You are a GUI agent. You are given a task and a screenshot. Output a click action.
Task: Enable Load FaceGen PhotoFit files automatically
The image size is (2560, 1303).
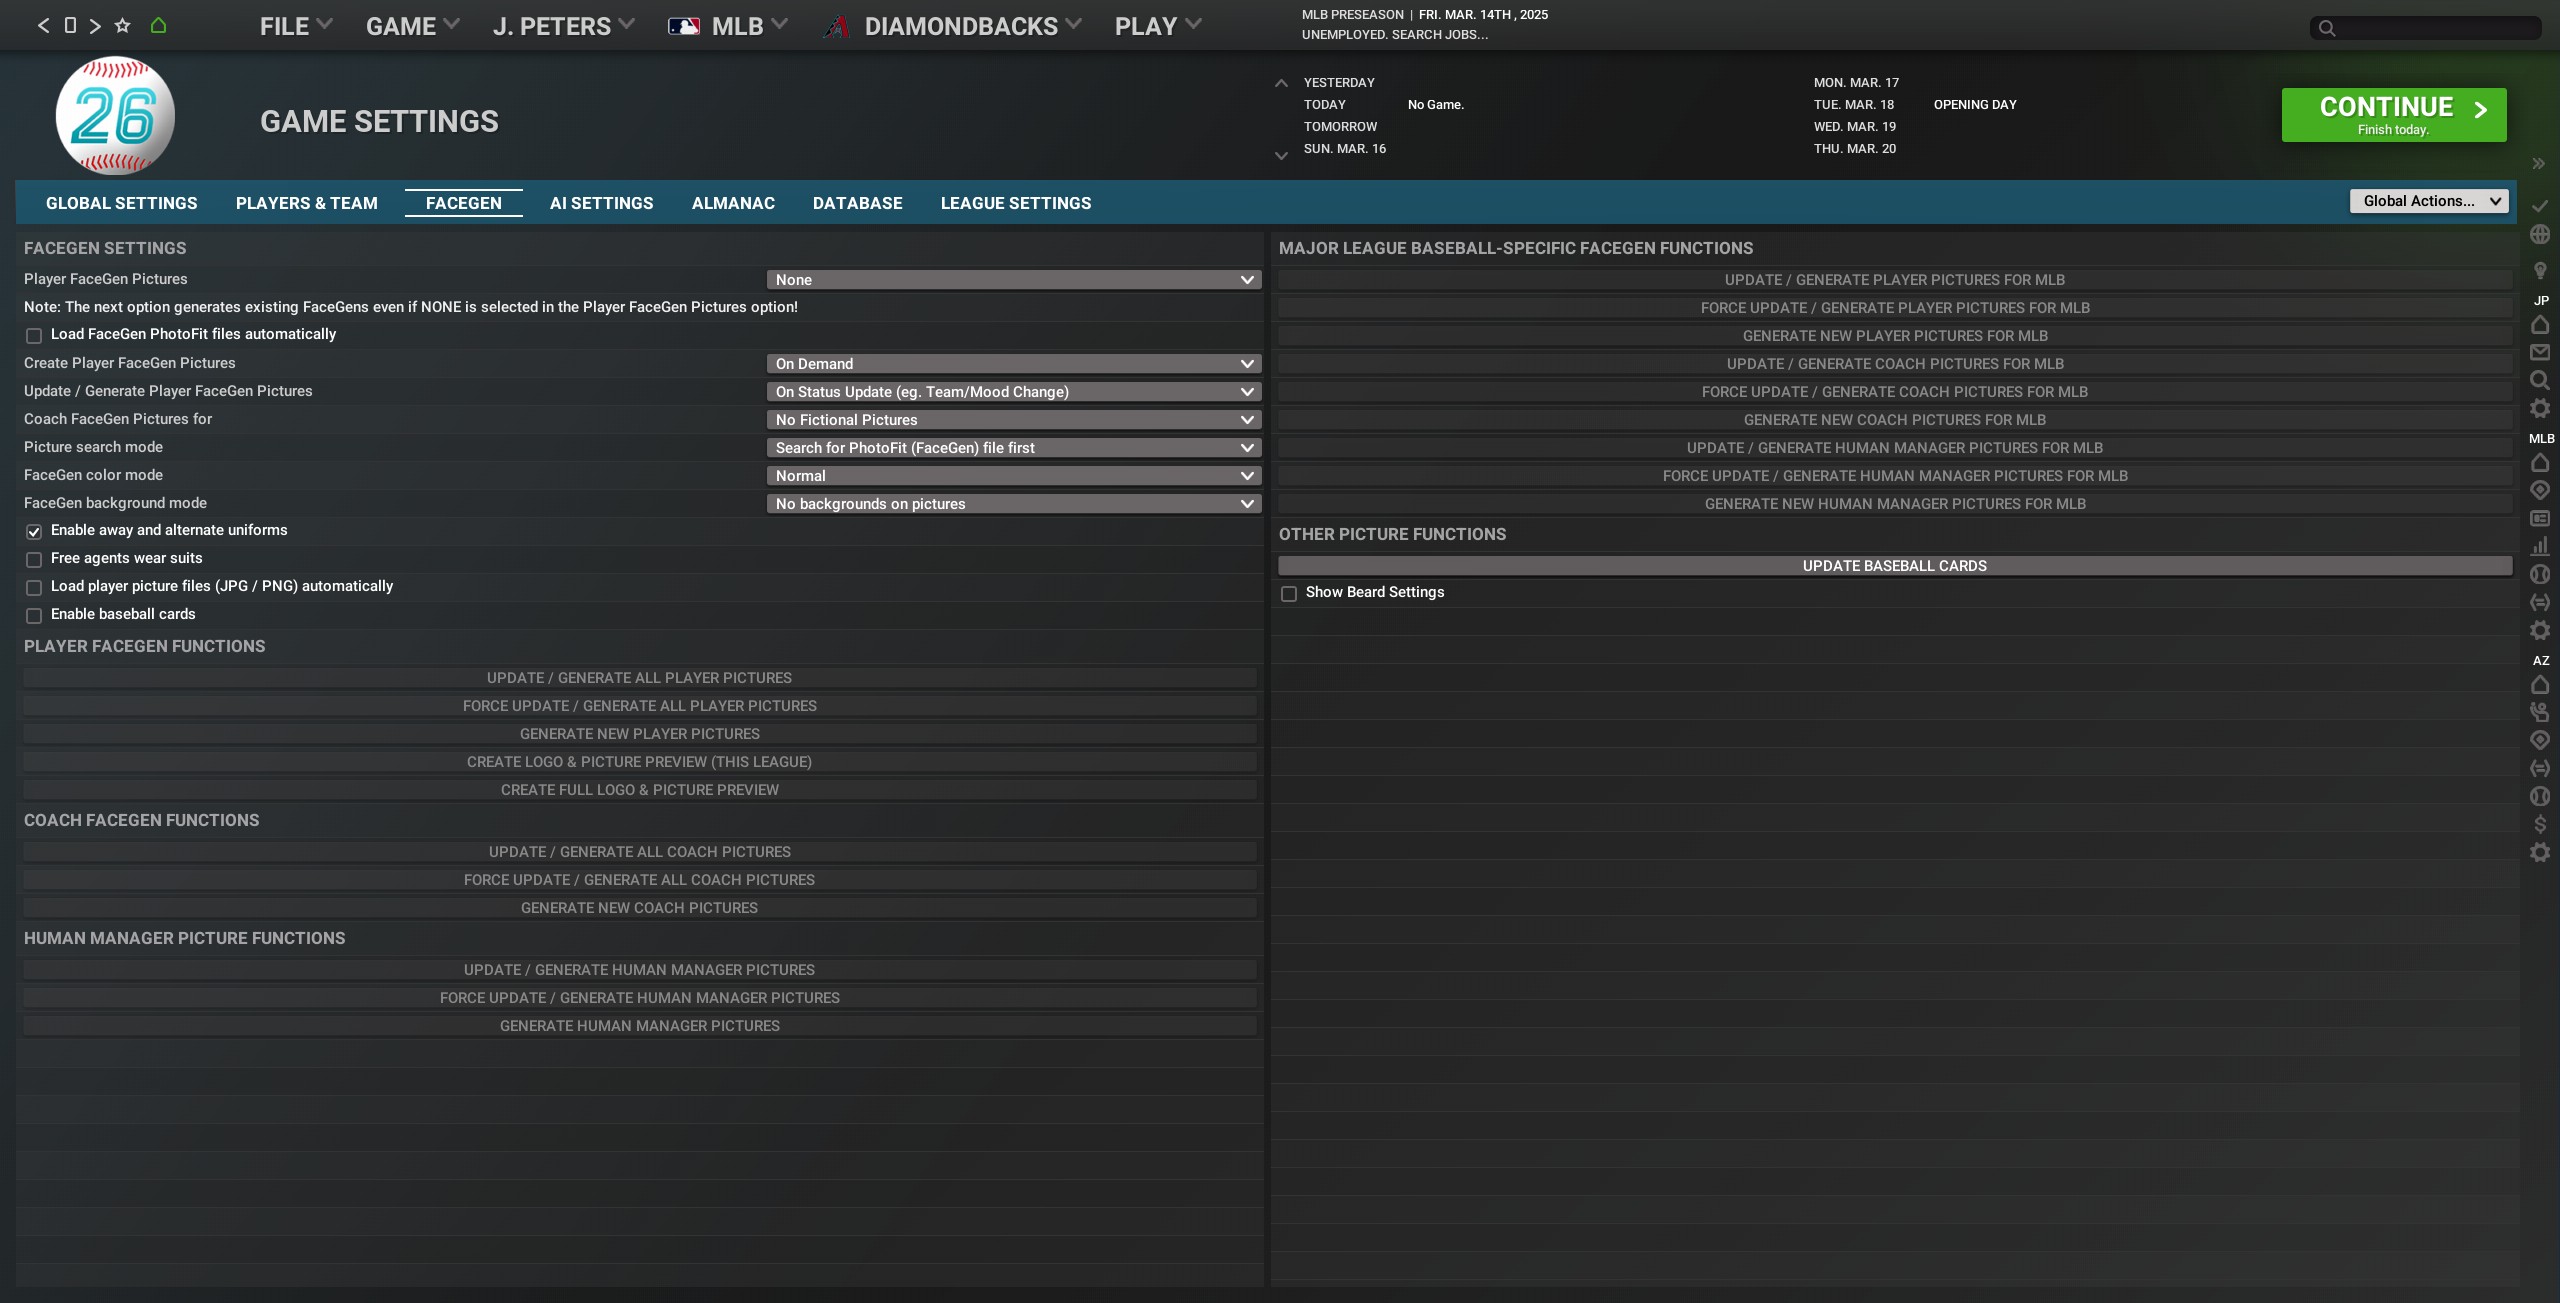coord(34,336)
